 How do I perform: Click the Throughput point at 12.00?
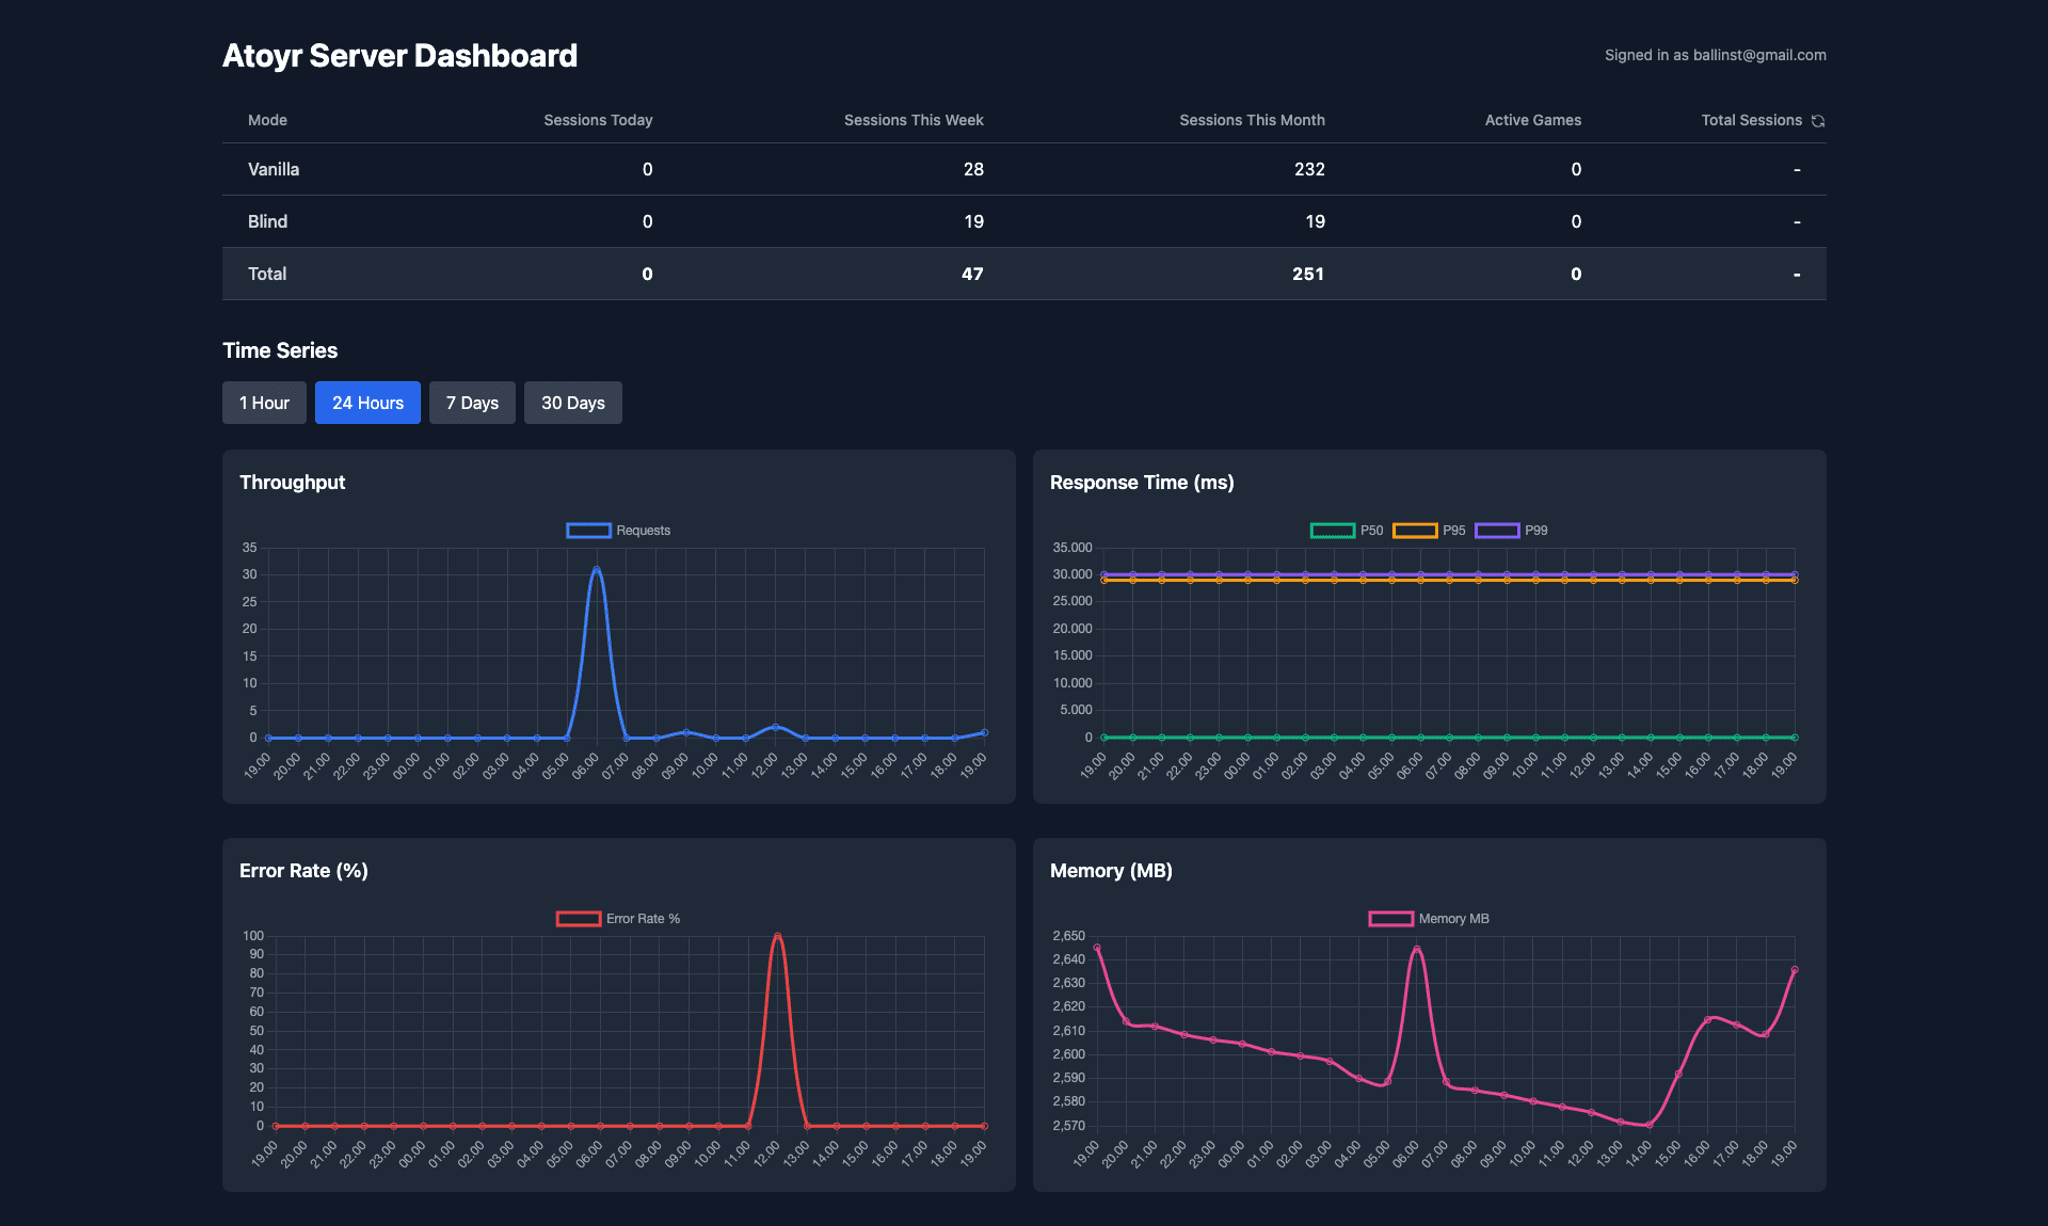coord(775,727)
